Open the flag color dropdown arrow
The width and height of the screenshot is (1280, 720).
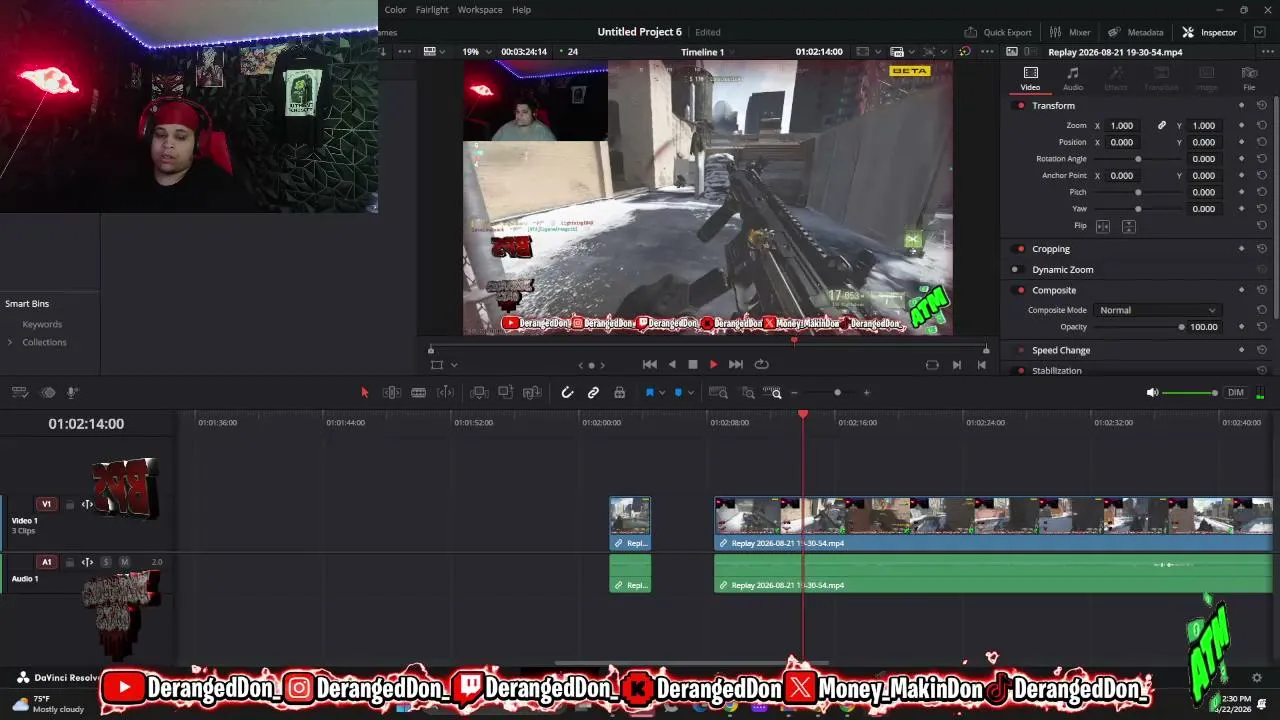coord(661,393)
